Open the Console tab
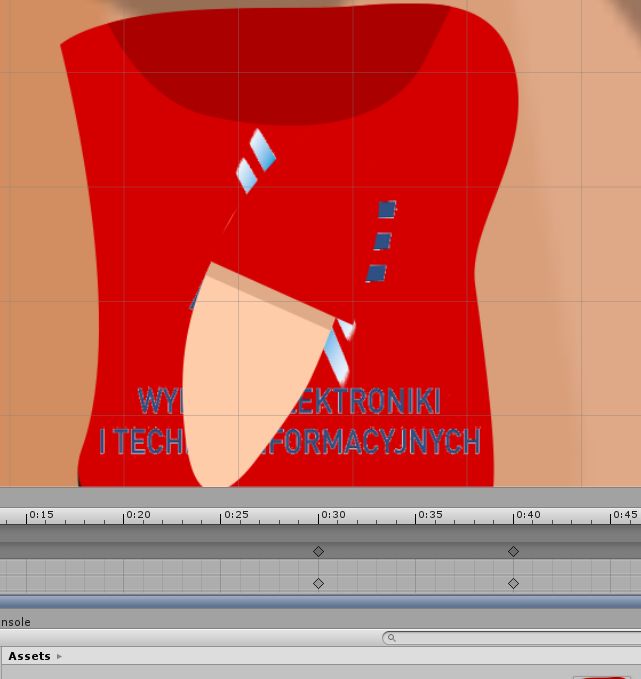This screenshot has width=641, height=679. [15, 622]
